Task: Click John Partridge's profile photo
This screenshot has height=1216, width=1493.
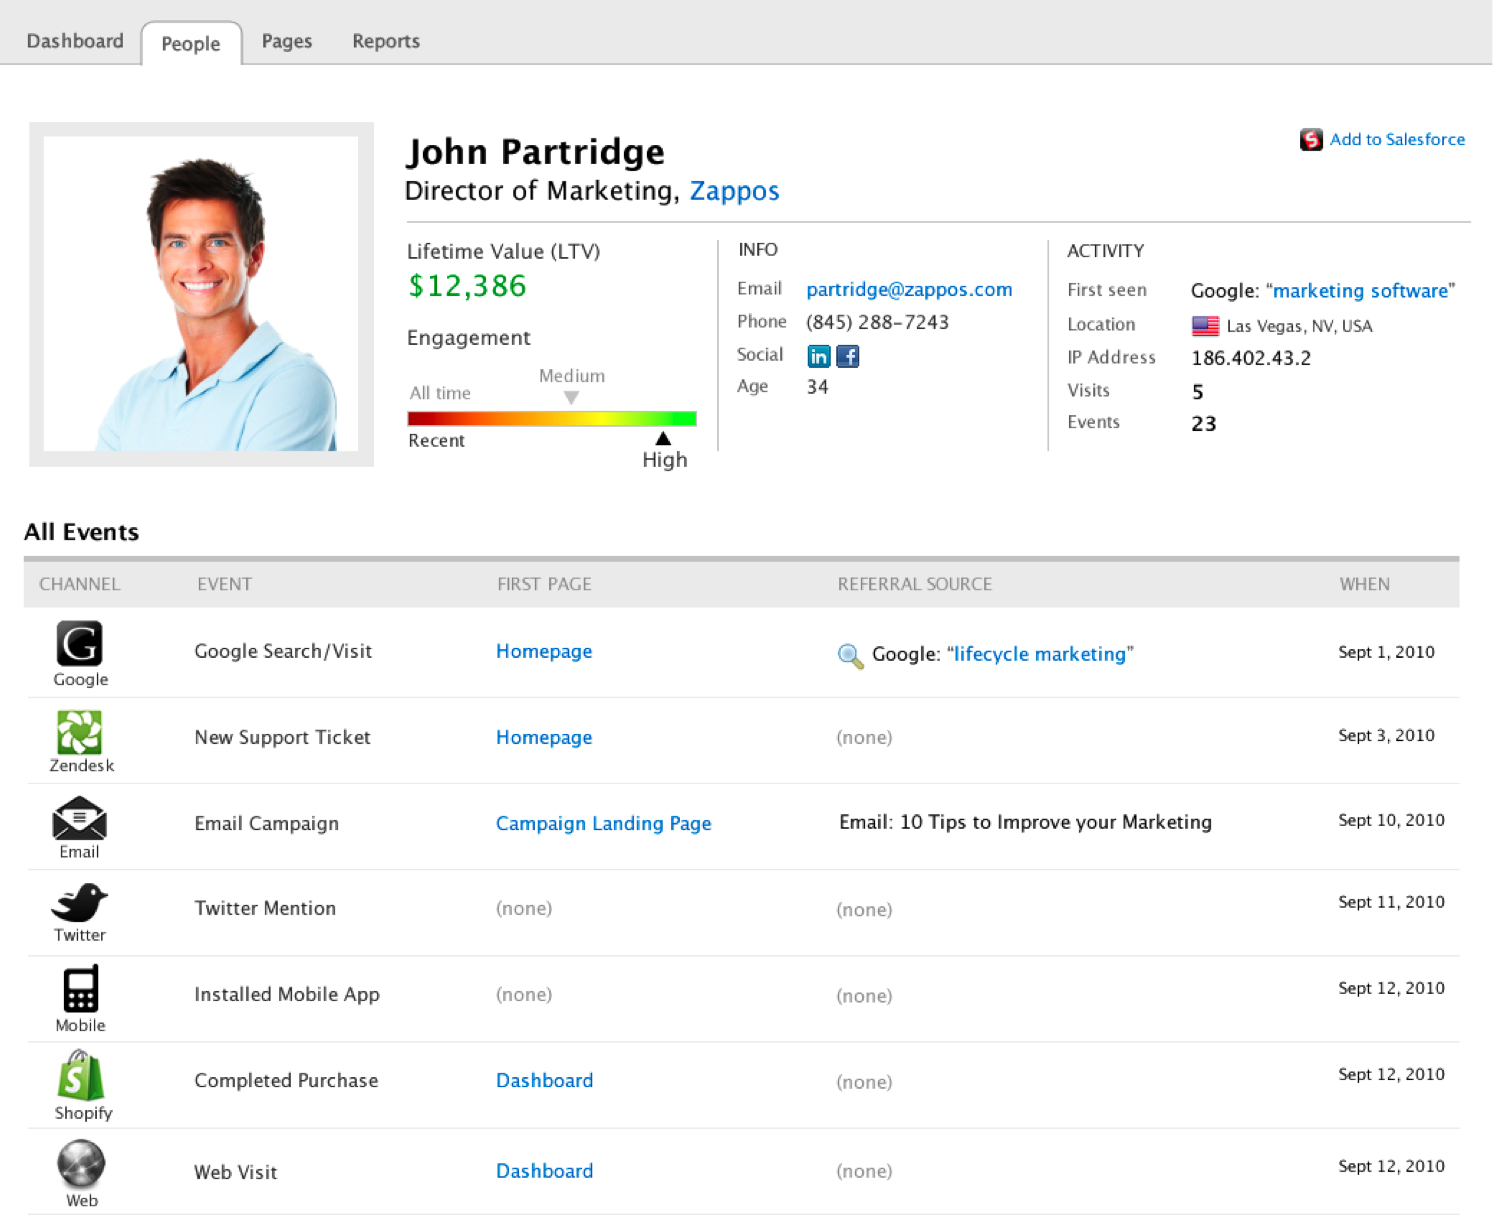Action: pos(201,294)
